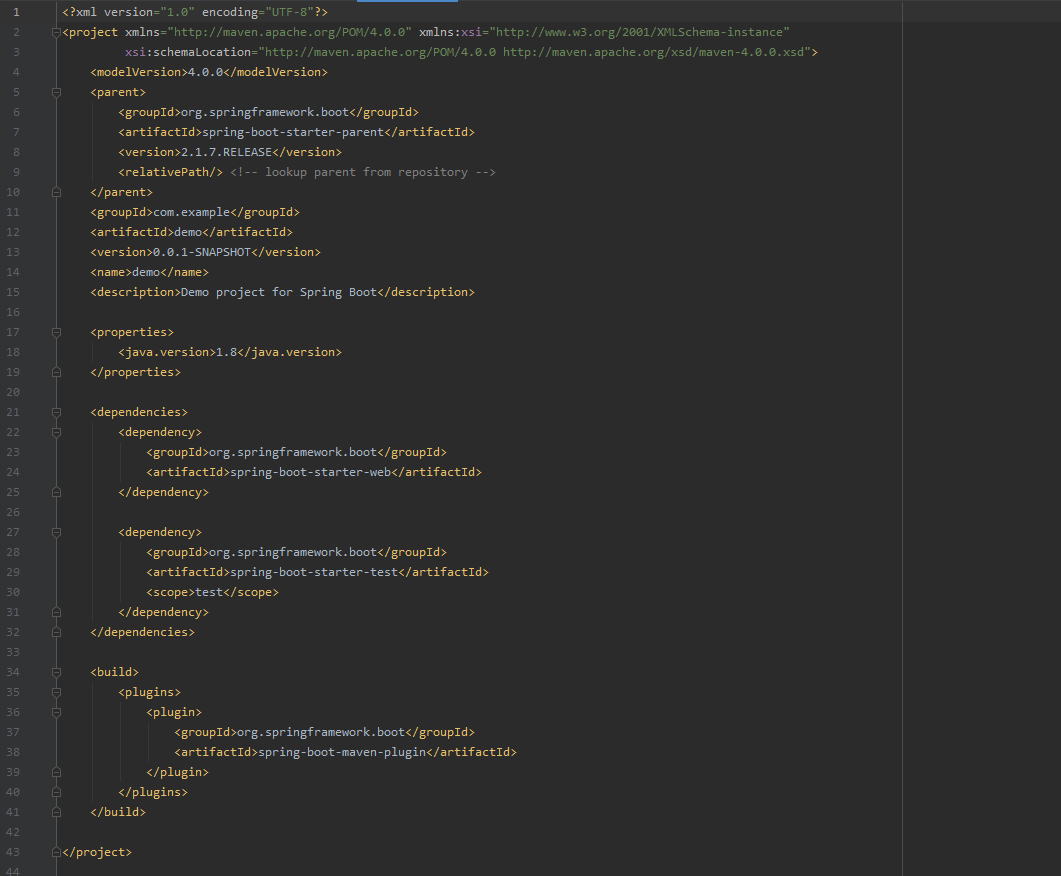
Task: Collapse the project tag fold on line 2
Action: coord(57,32)
